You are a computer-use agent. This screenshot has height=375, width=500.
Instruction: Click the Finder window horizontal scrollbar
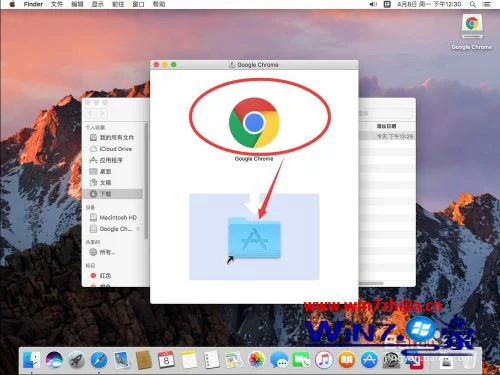(x=371, y=284)
